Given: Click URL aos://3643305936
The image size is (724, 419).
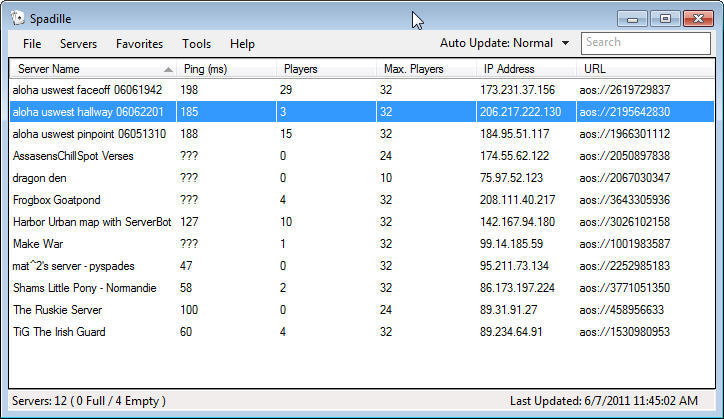Looking at the screenshot, I should pyautogui.click(x=625, y=200).
